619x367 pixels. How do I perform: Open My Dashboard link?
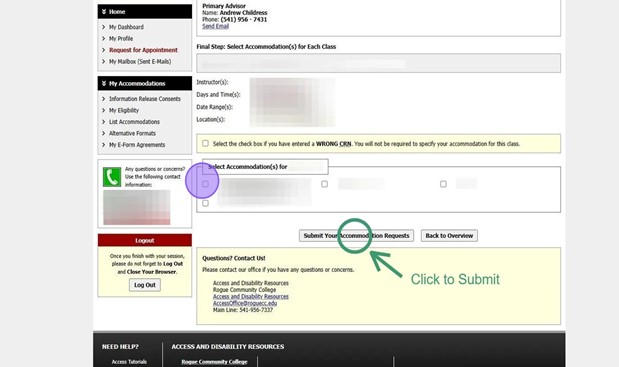[126, 27]
